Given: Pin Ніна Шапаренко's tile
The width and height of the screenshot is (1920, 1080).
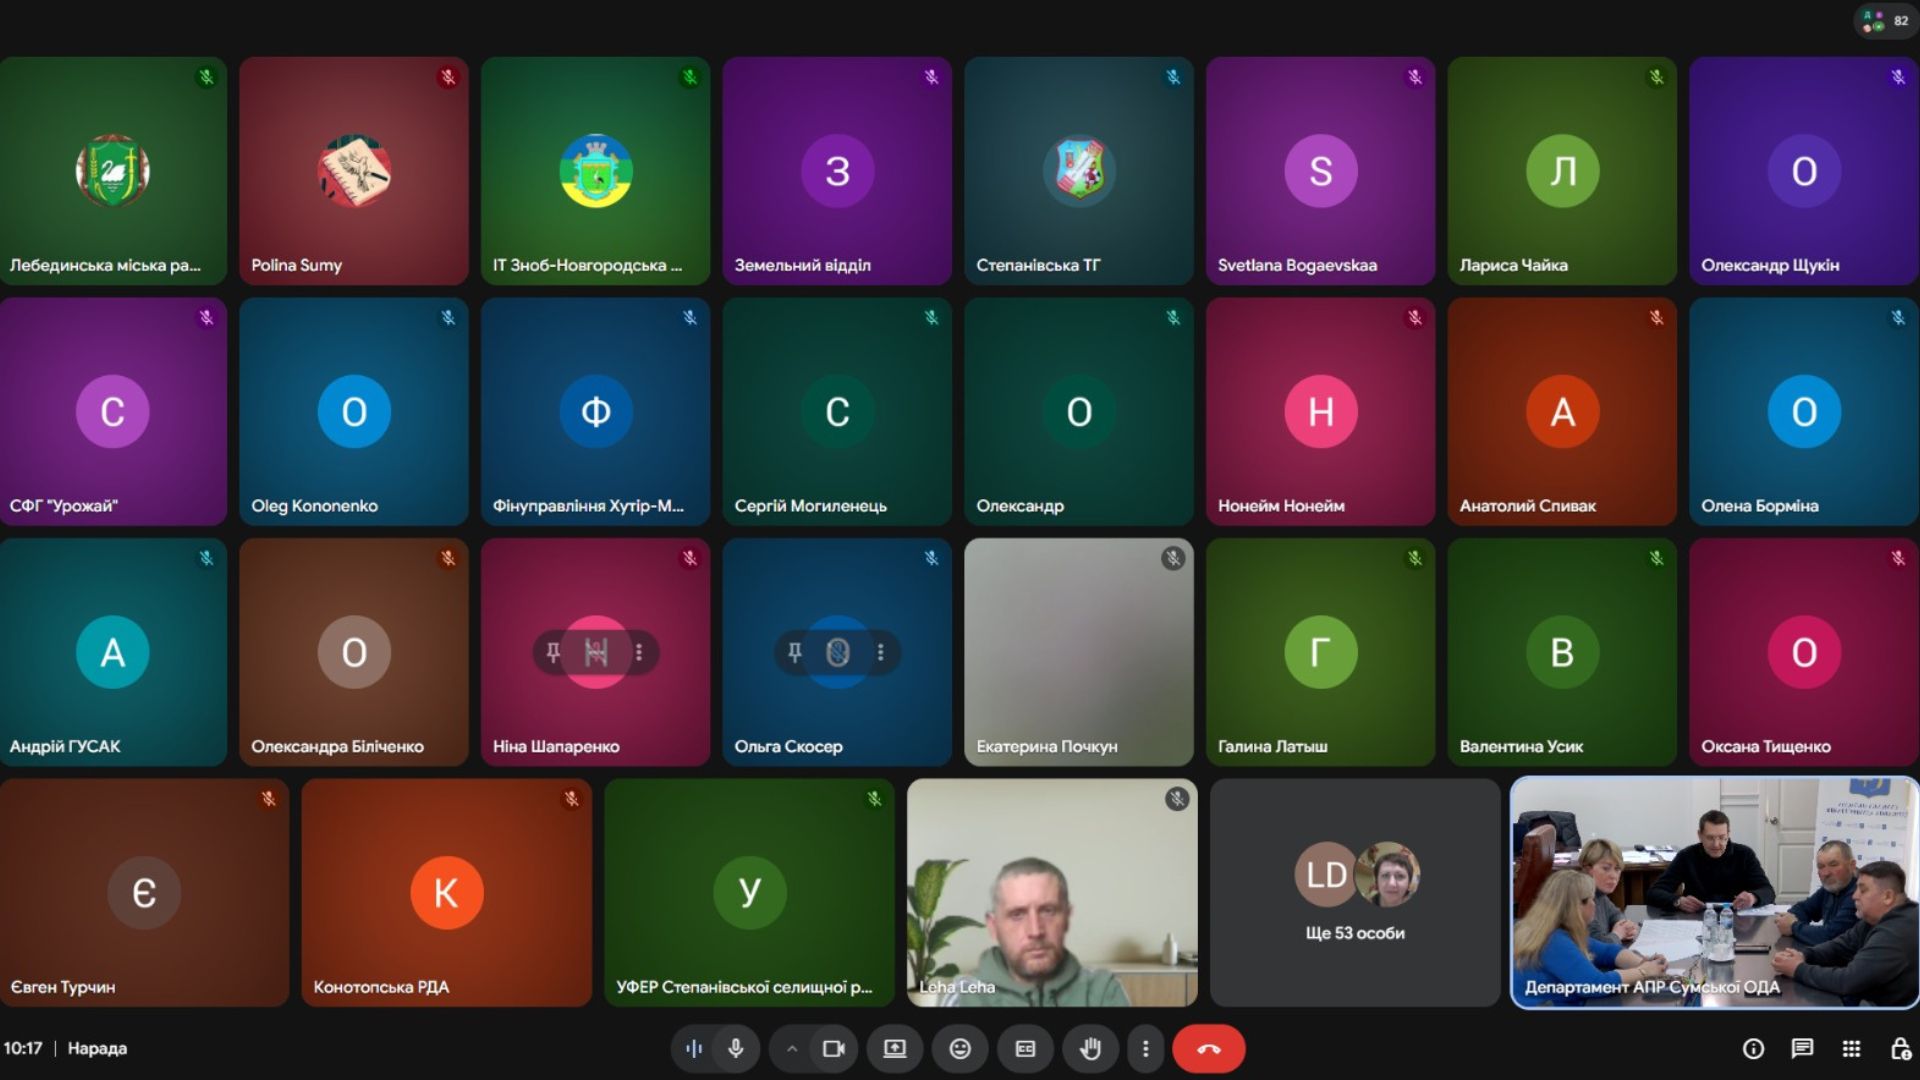Looking at the screenshot, I should pos(553,652).
